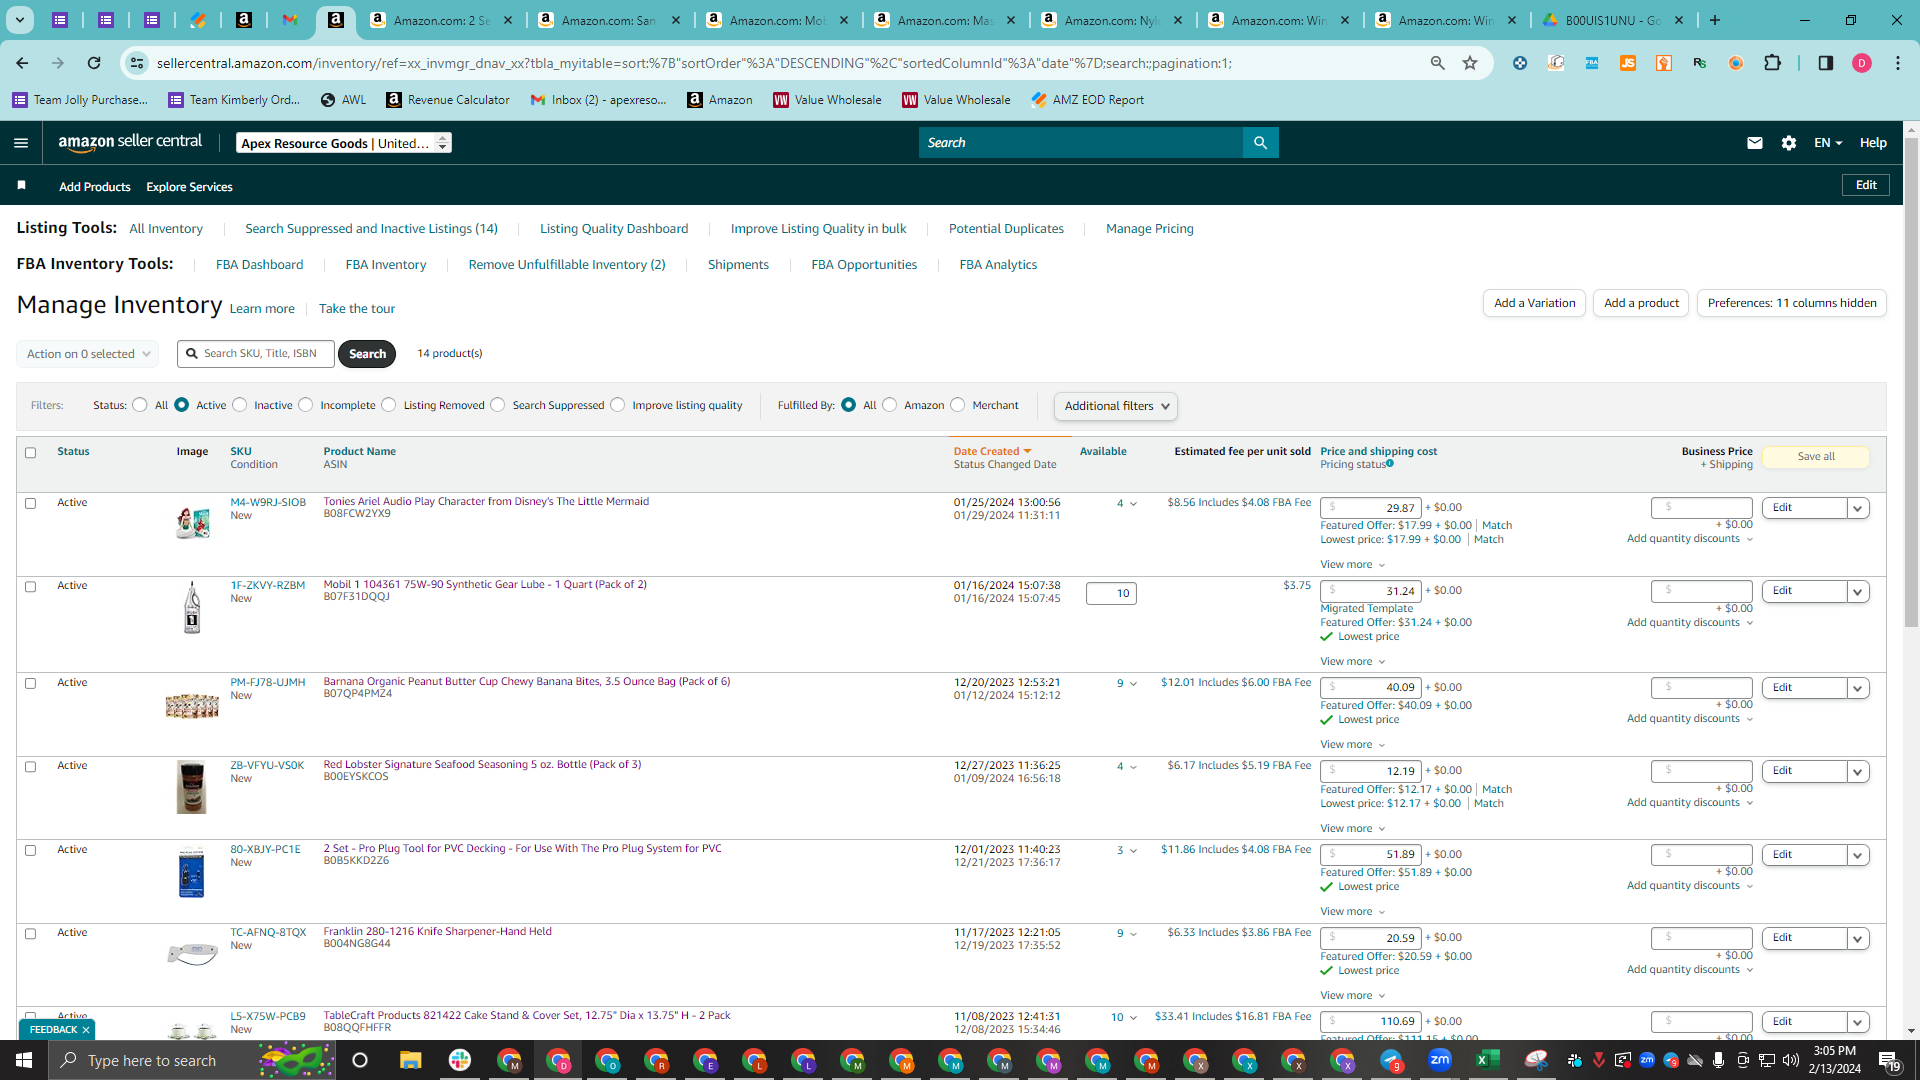Open Edit dropdown arrow for Tonies Ariel row
This screenshot has height=1080, width=1920.
click(x=1858, y=508)
